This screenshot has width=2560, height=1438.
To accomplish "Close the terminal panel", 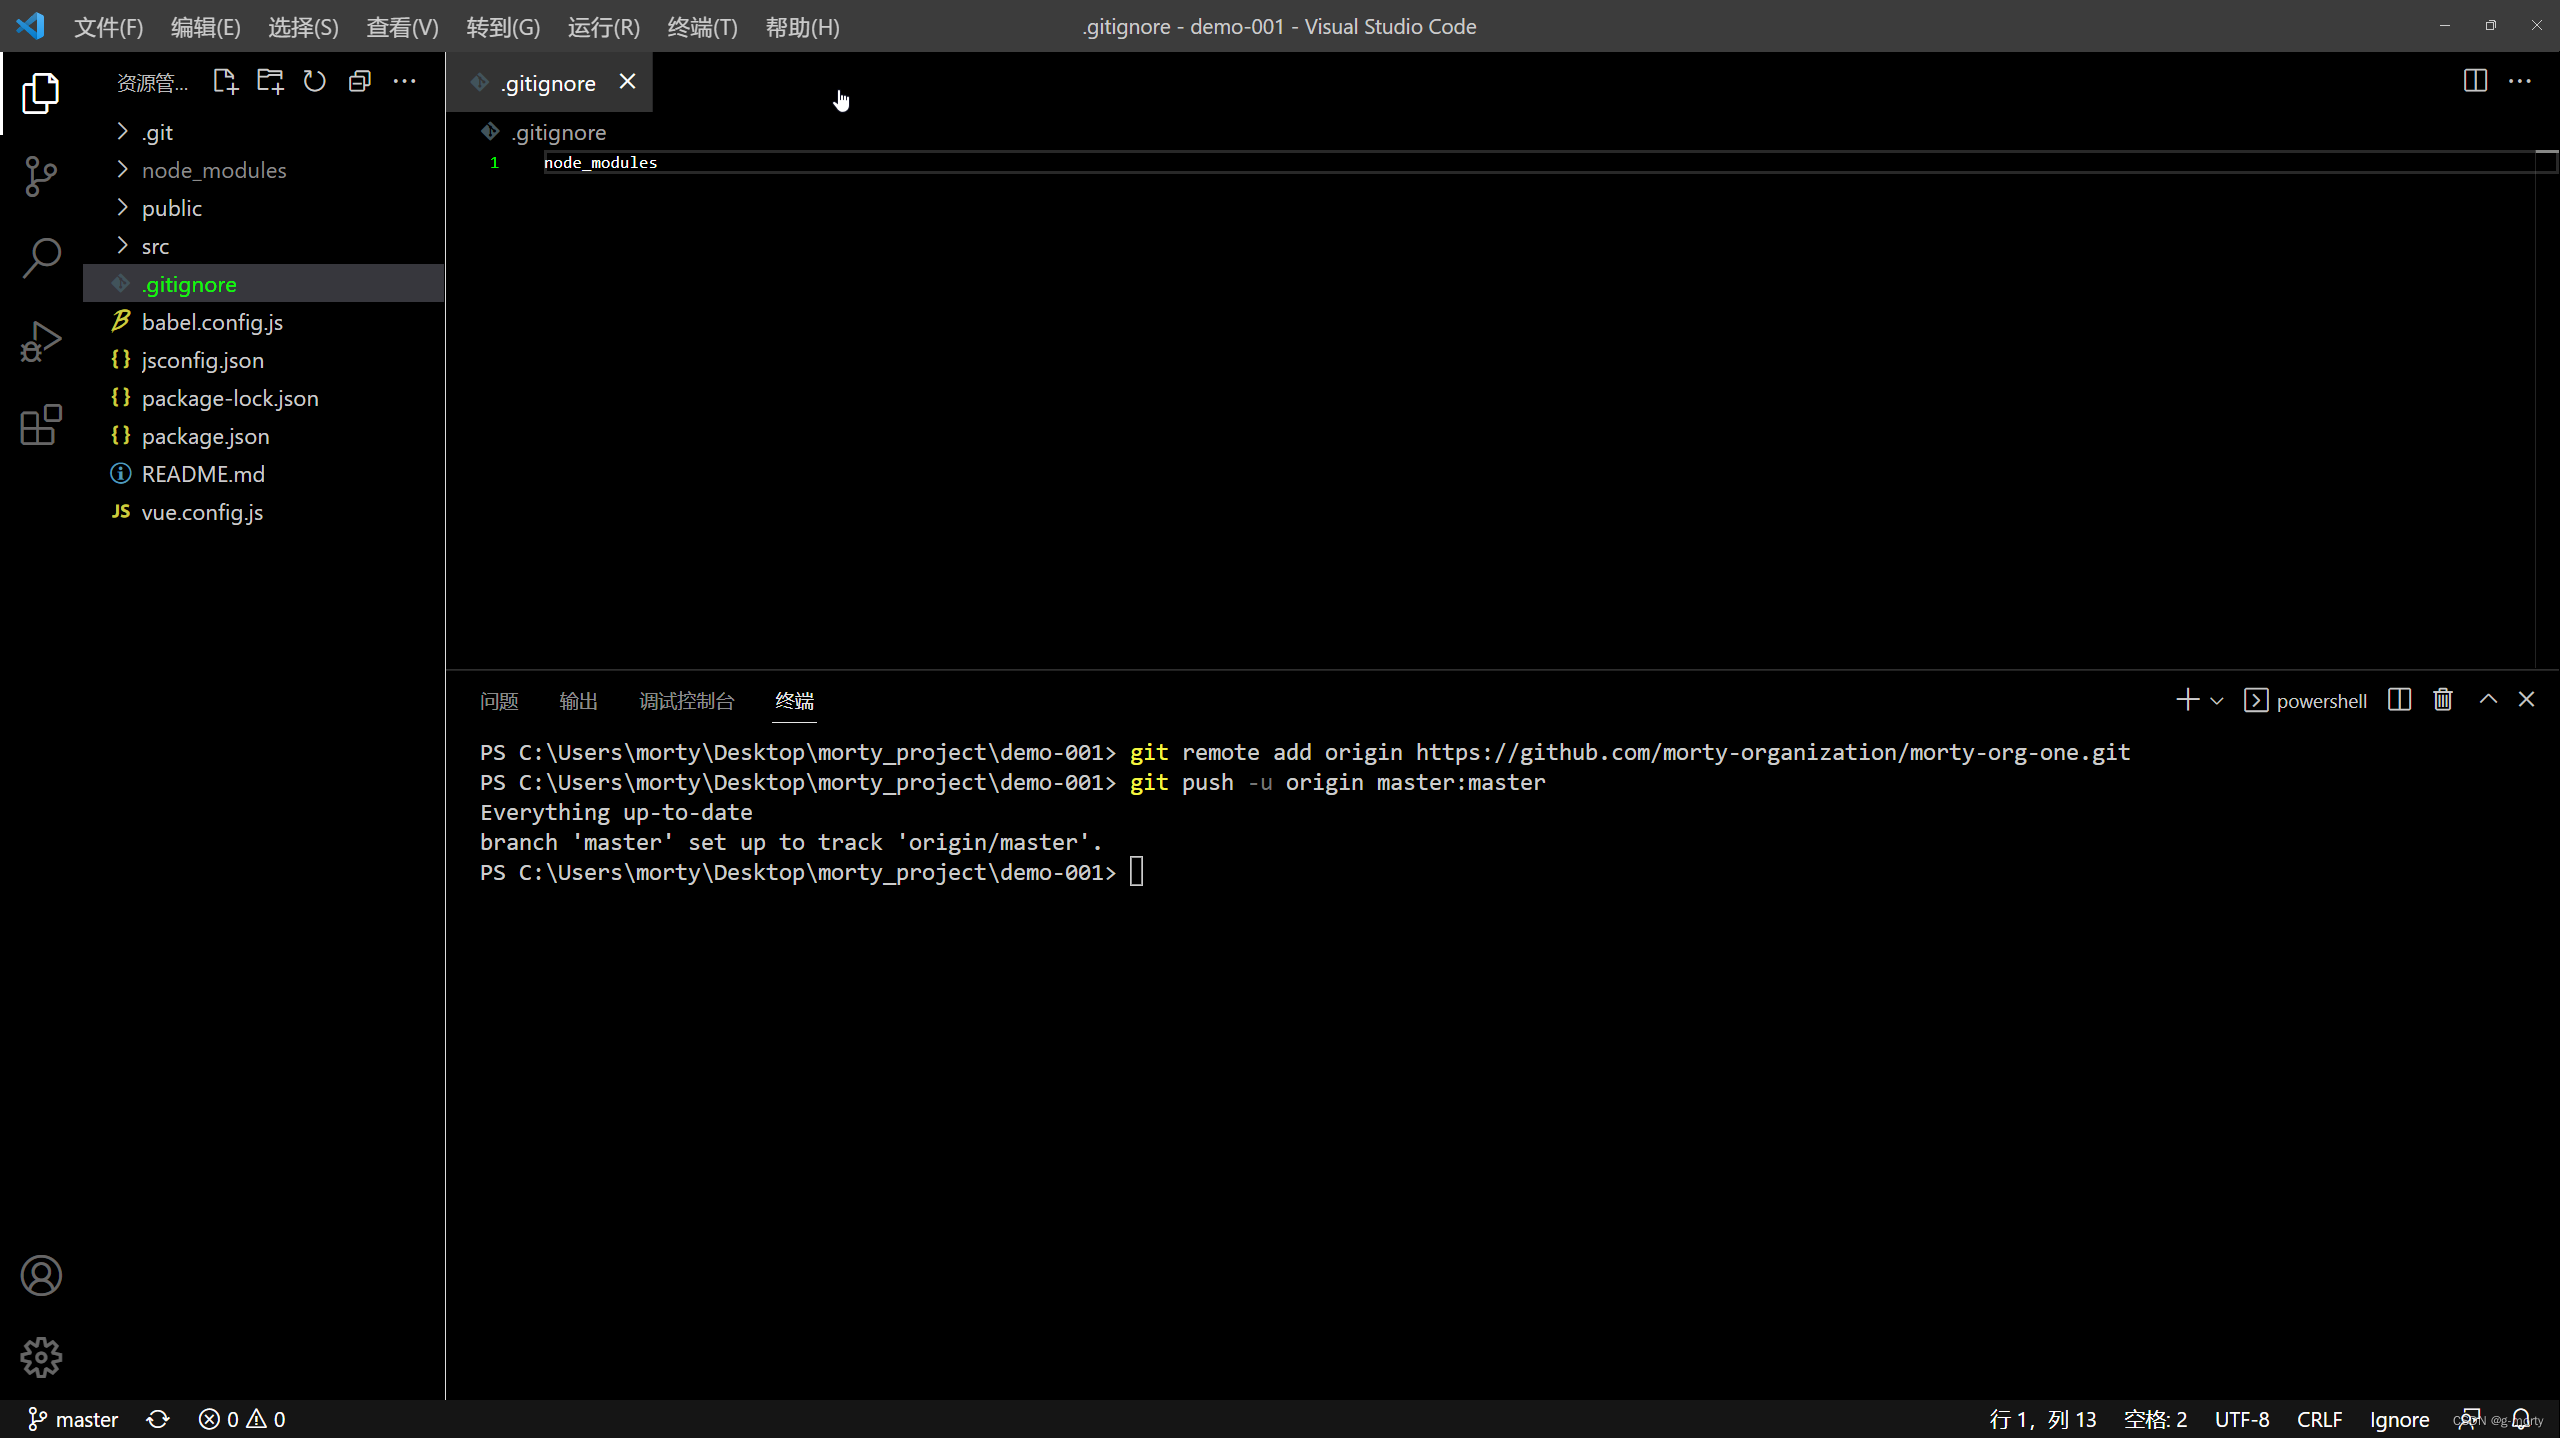I will click(2527, 700).
